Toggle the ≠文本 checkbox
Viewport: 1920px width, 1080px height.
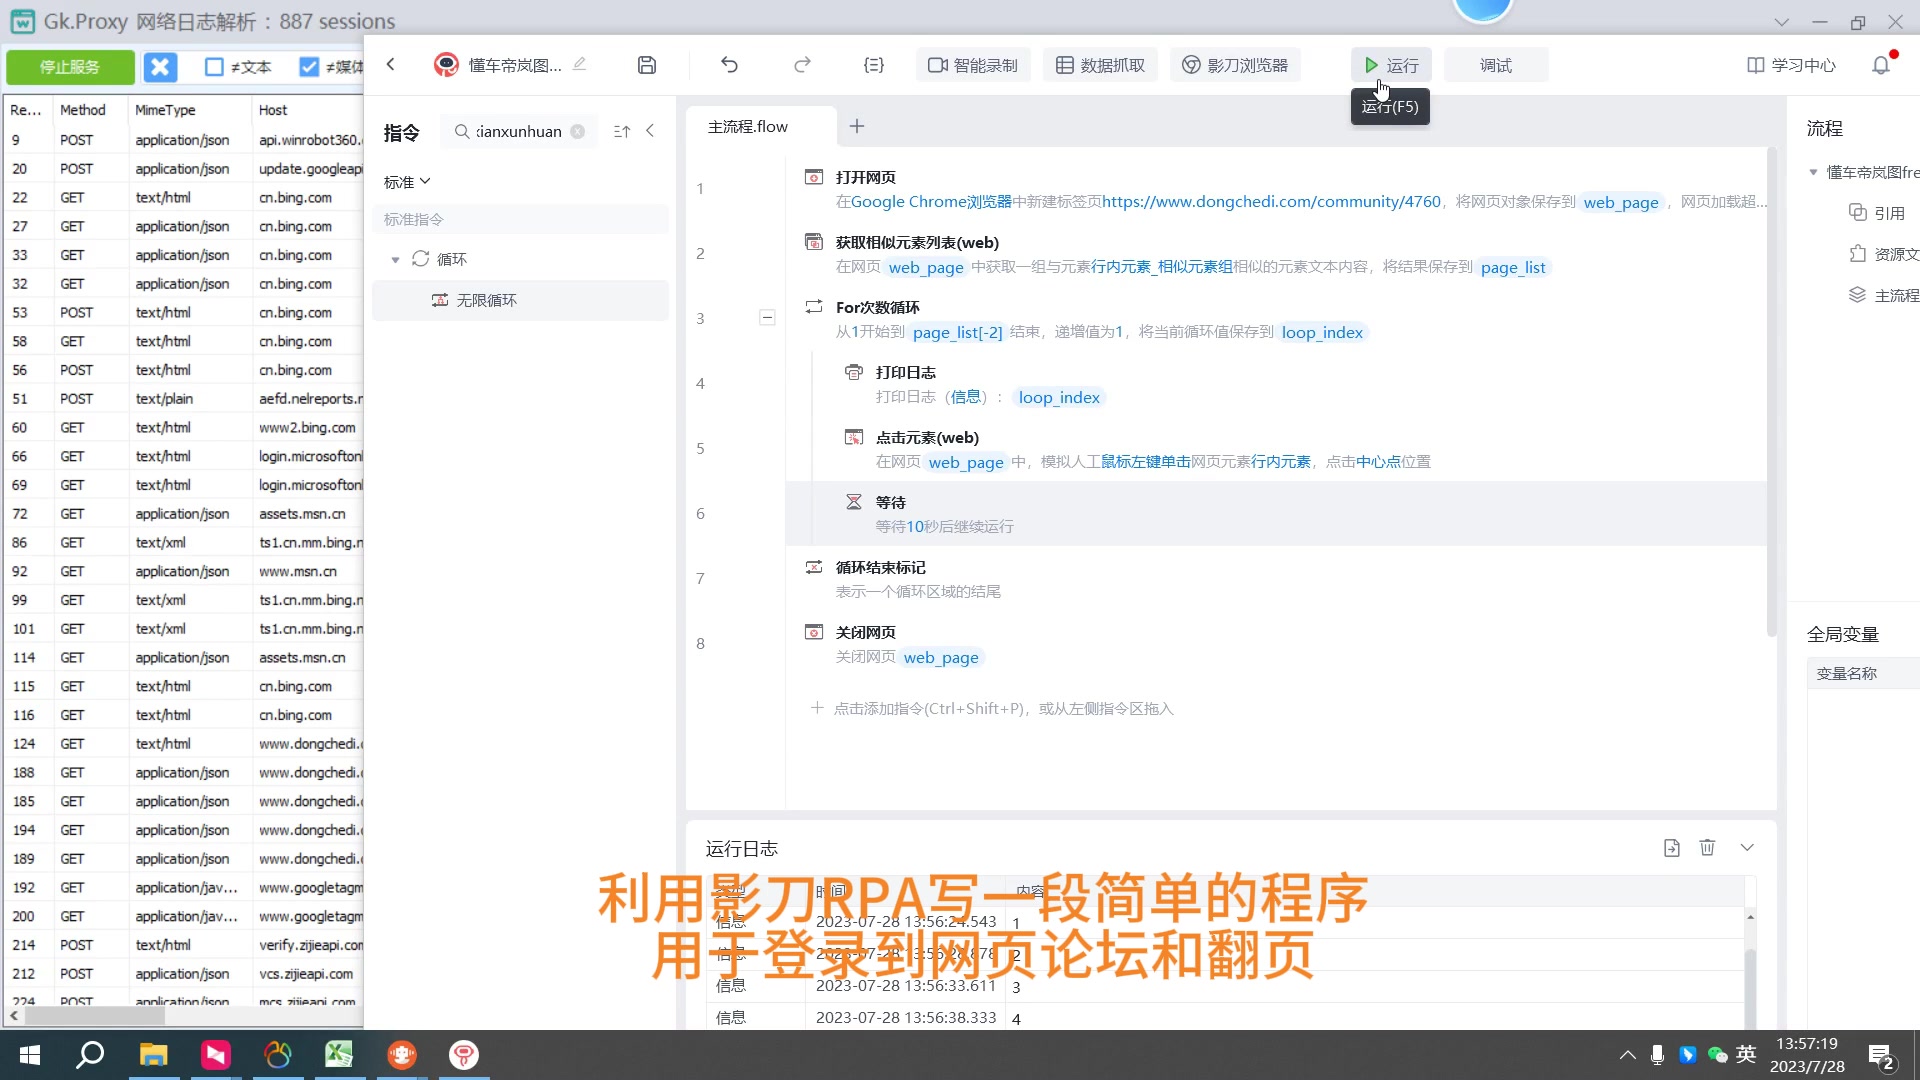click(x=214, y=67)
